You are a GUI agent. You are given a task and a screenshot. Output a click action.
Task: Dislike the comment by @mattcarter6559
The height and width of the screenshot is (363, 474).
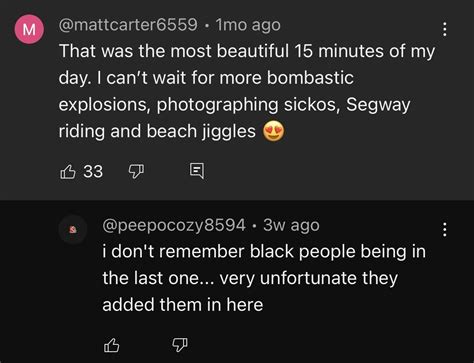point(136,171)
